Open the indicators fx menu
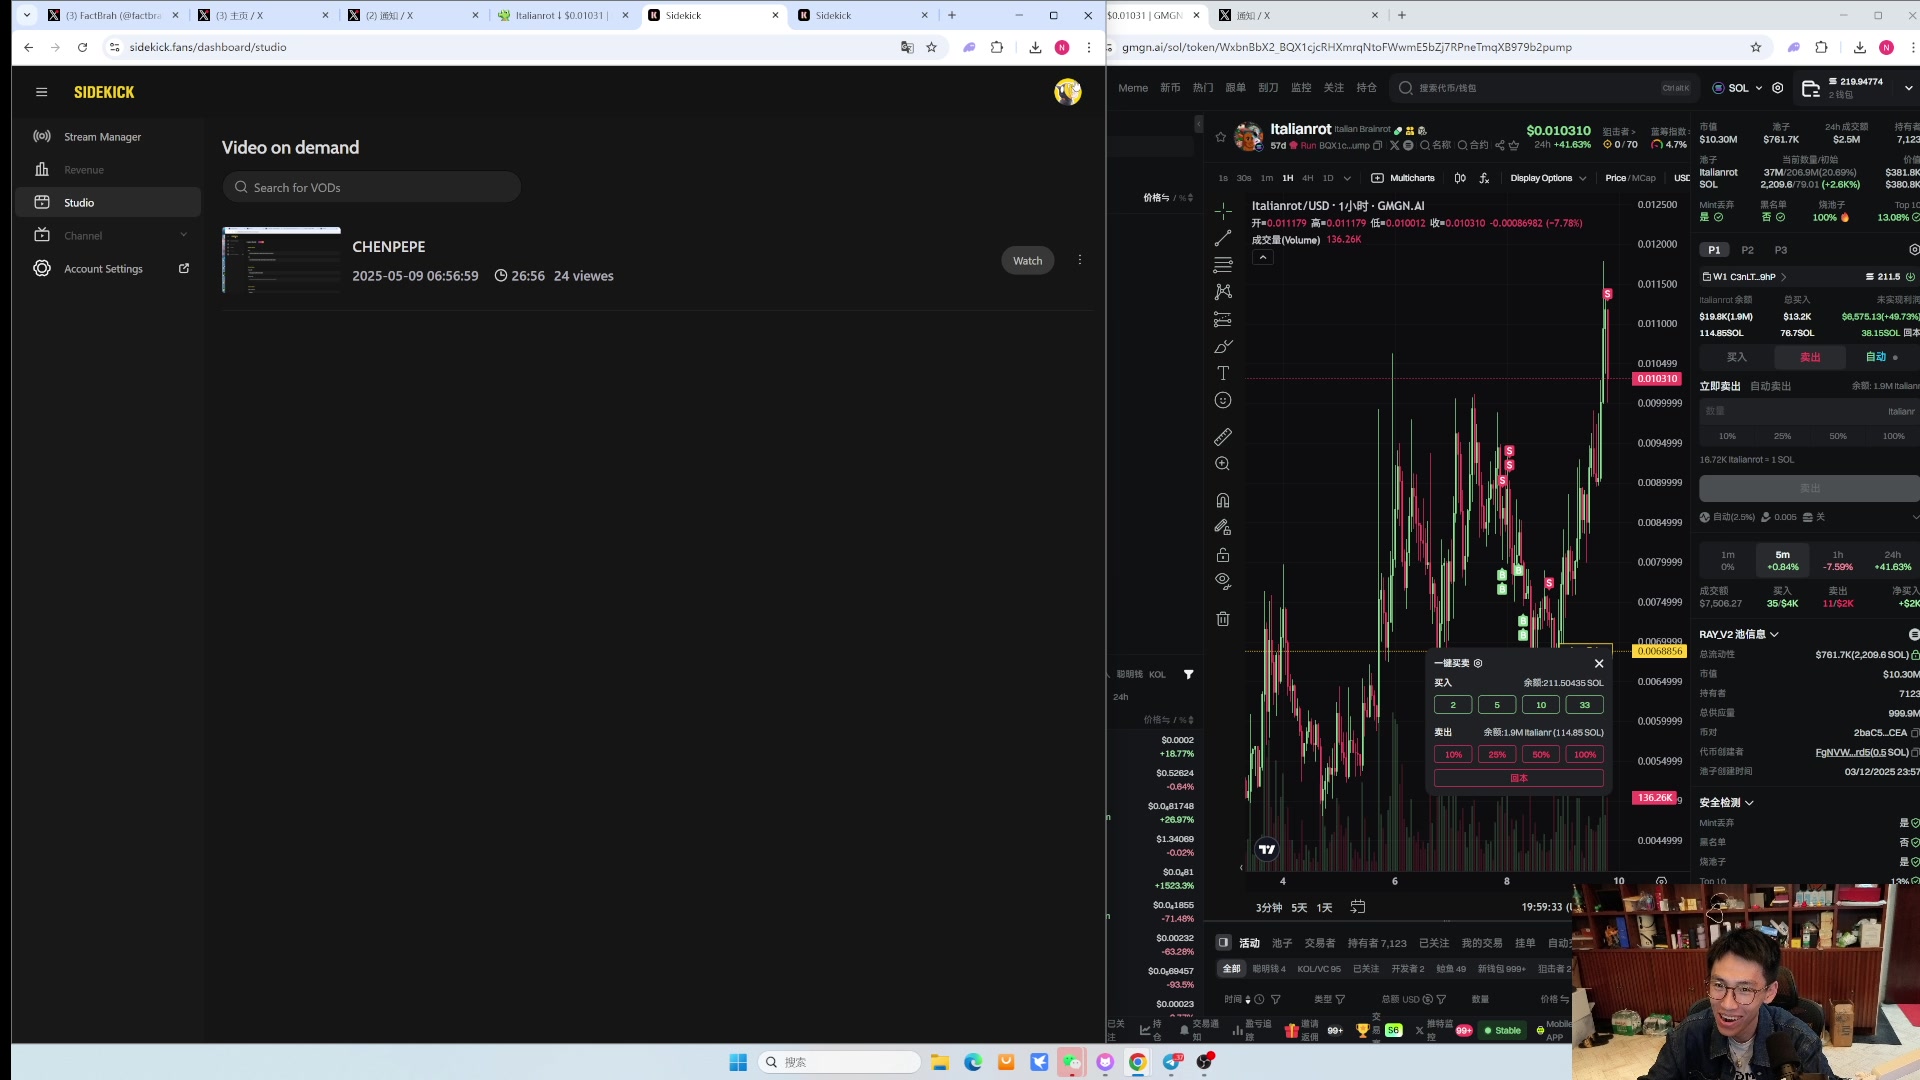Screen dimensions: 1920x1080 [x=1484, y=178]
